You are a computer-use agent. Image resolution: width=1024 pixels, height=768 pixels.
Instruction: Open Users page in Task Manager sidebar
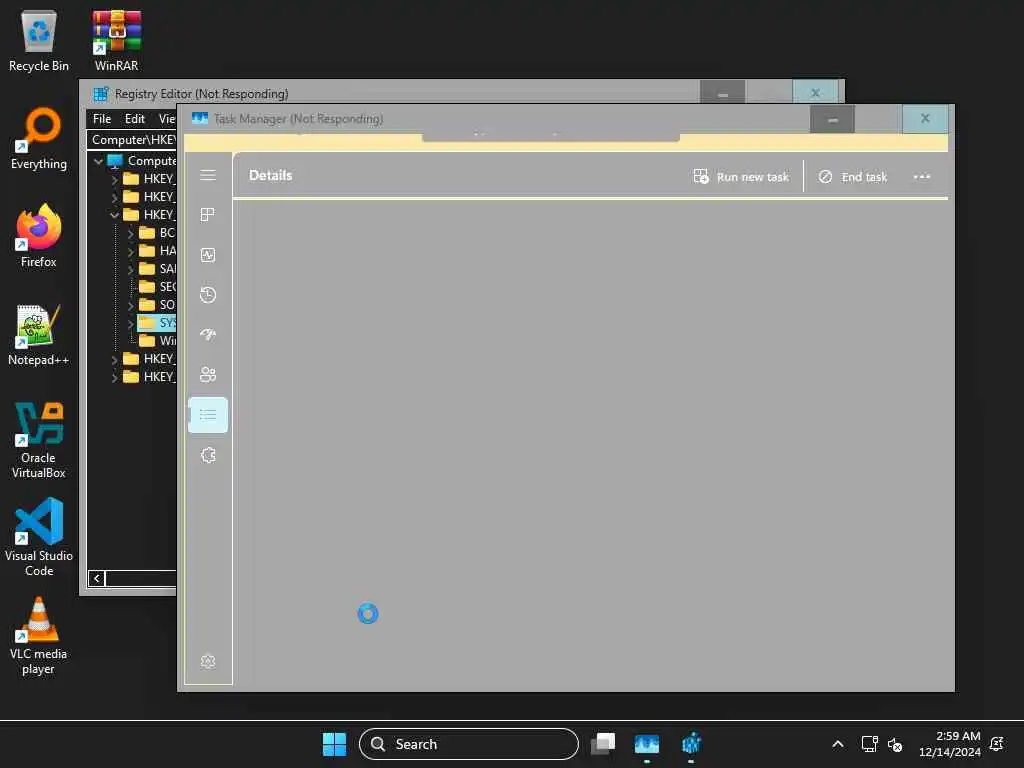(208, 374)
